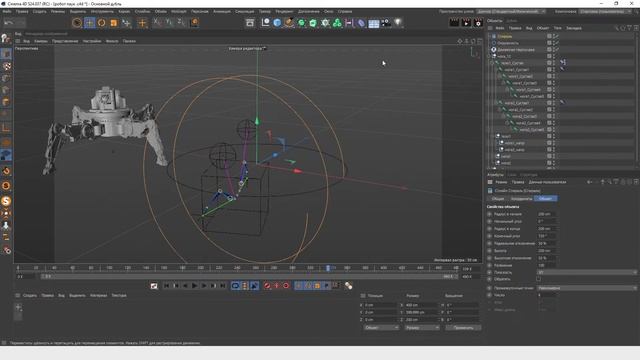Click the Enable Snap icon

6,186
